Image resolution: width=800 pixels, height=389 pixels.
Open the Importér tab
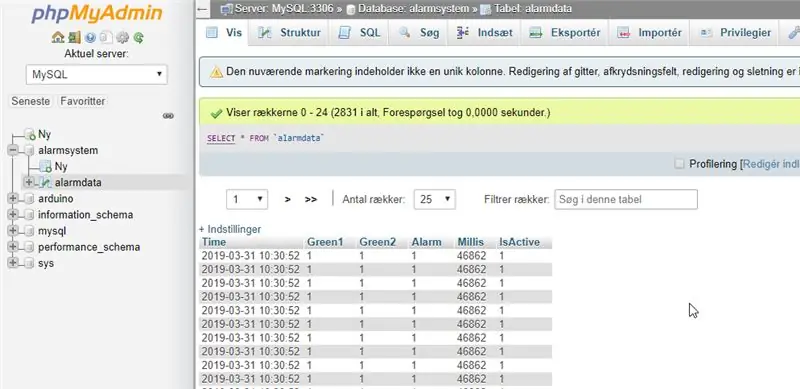coord(649,33)
